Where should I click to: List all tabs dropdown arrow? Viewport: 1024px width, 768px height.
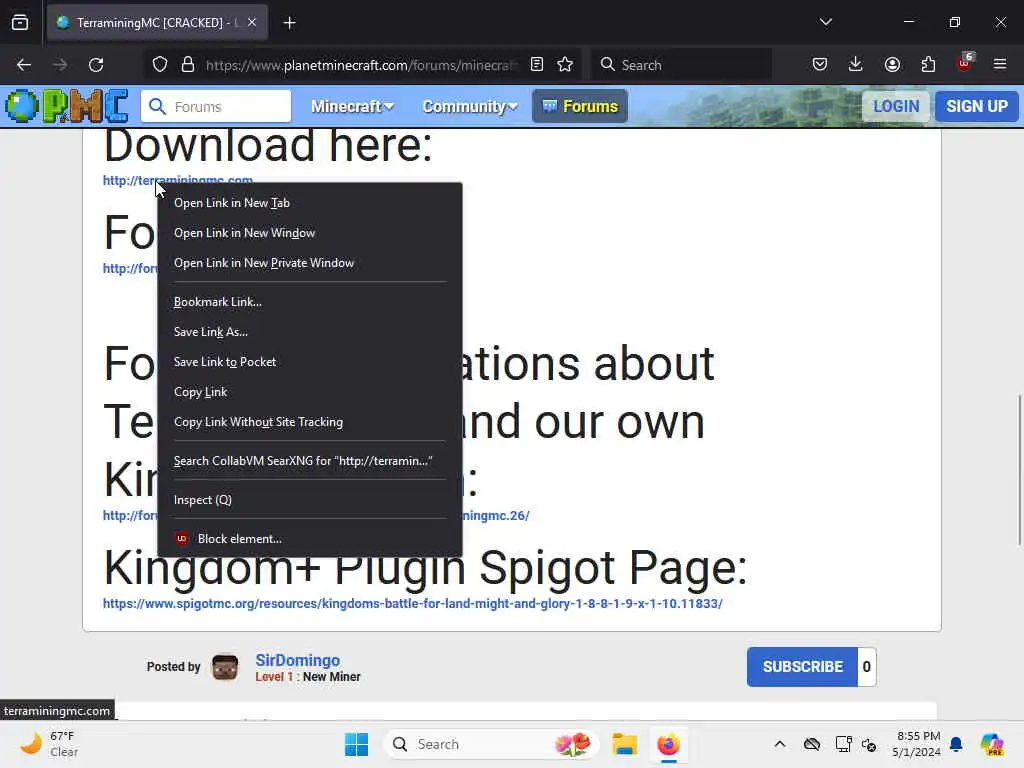pyautogui.click(x=826, y=22)
